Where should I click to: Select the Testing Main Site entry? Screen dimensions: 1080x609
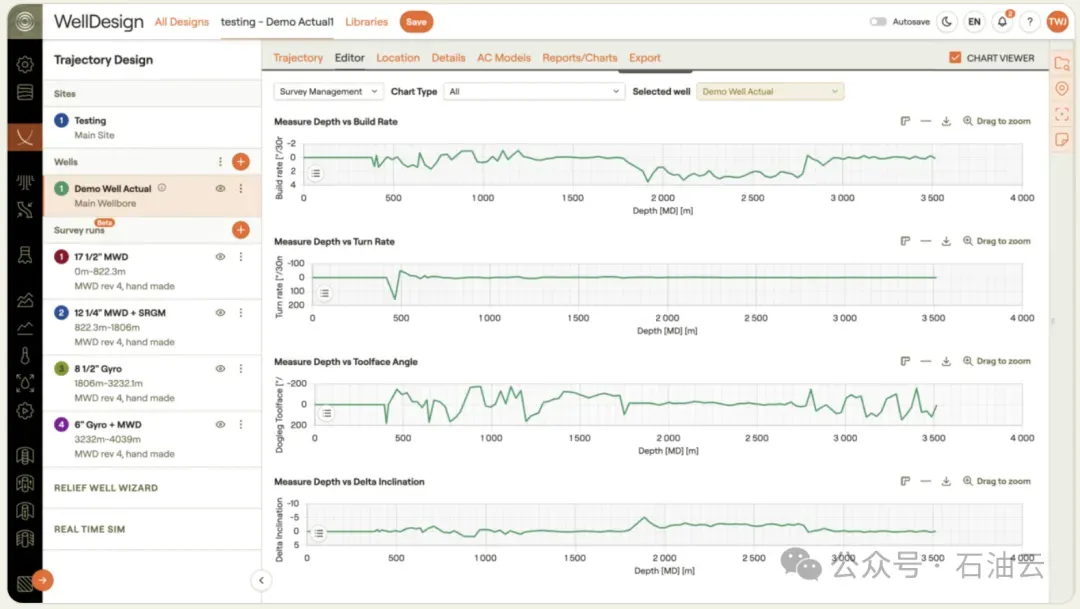coord(152,127)
